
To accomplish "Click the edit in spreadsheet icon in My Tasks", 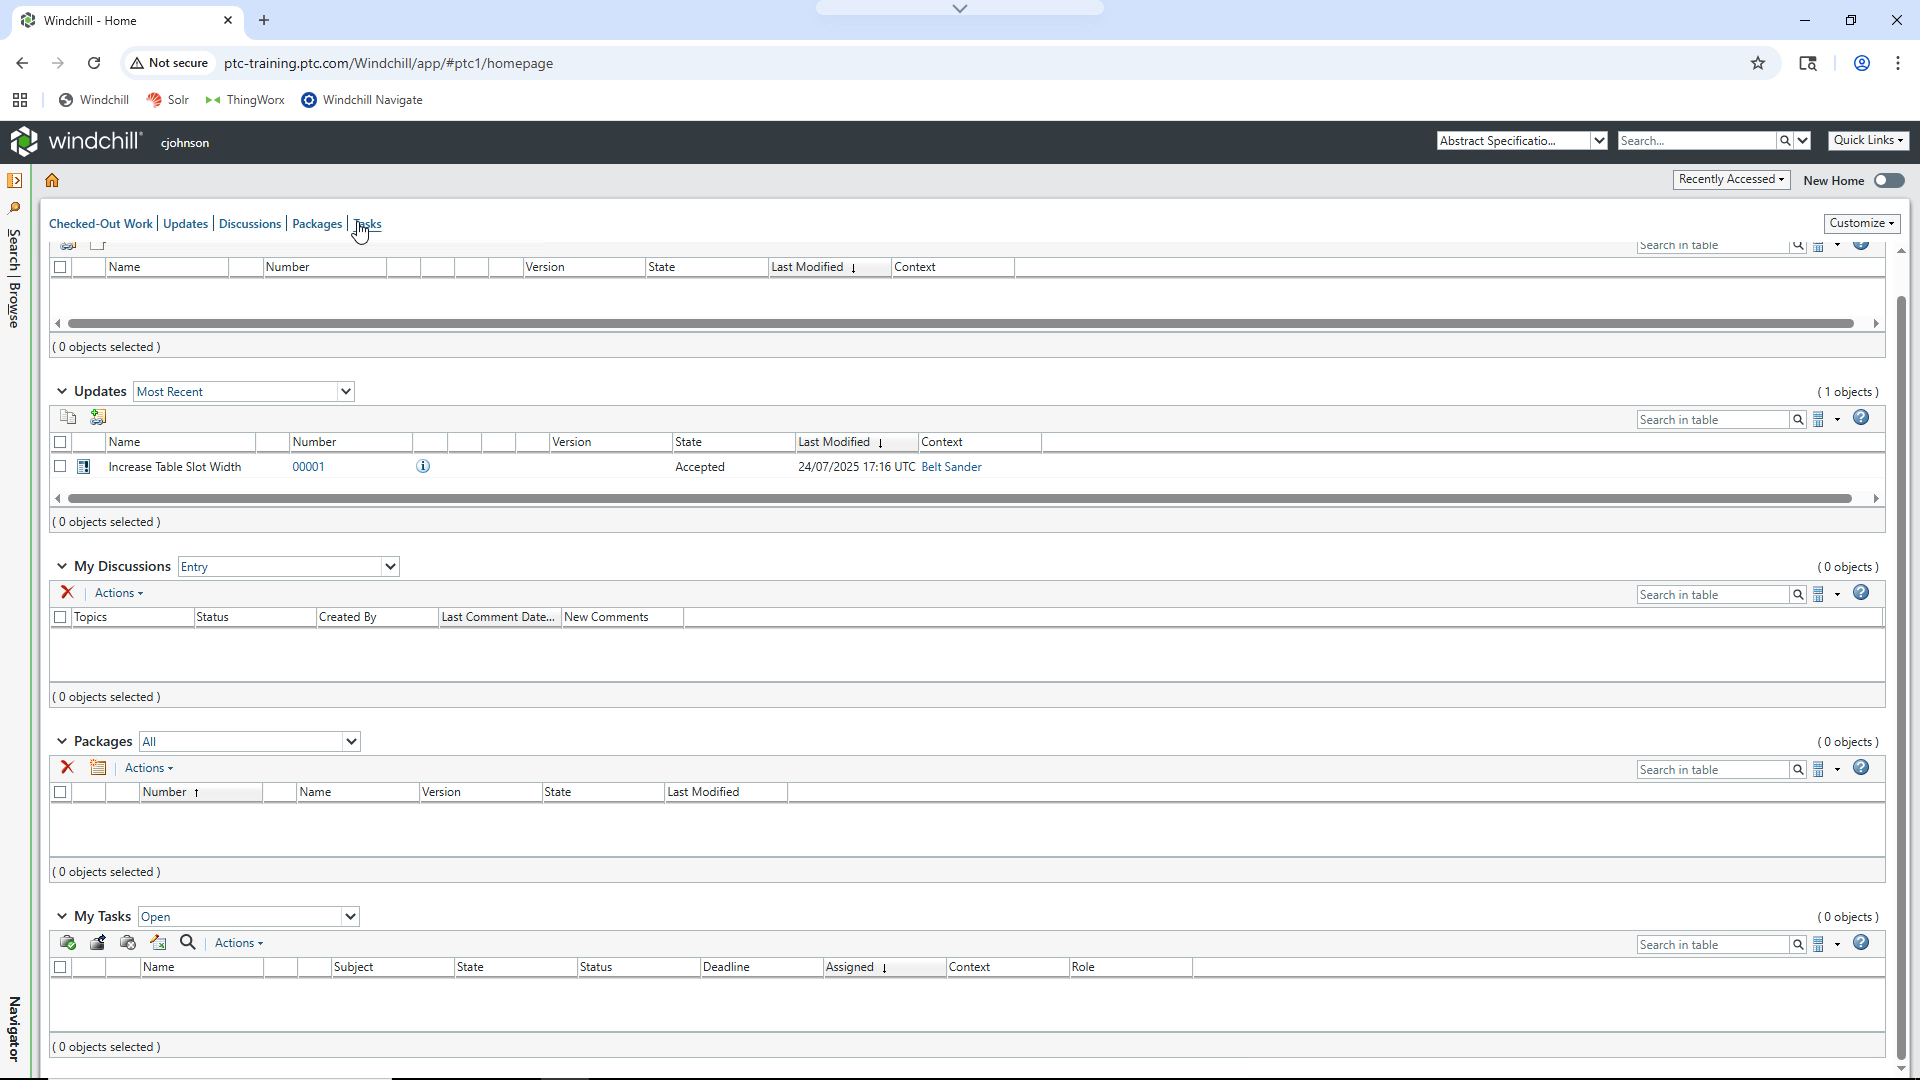I will coord(158,942).
